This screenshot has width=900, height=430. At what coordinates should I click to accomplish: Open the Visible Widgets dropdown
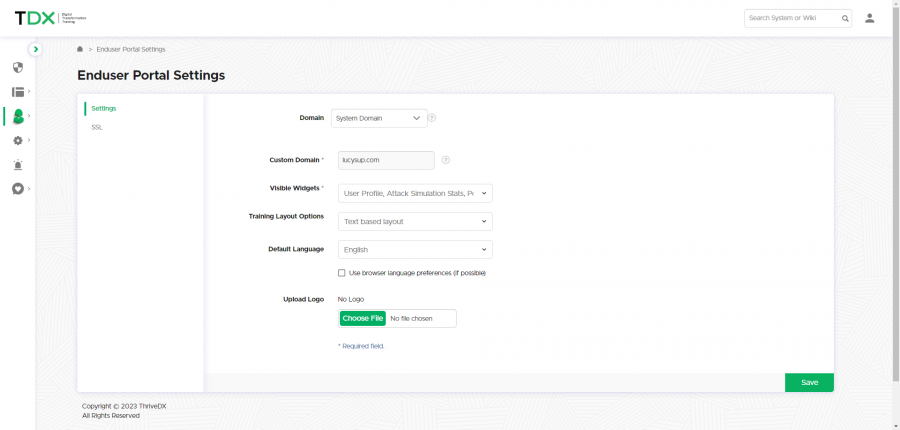[415, 193]
